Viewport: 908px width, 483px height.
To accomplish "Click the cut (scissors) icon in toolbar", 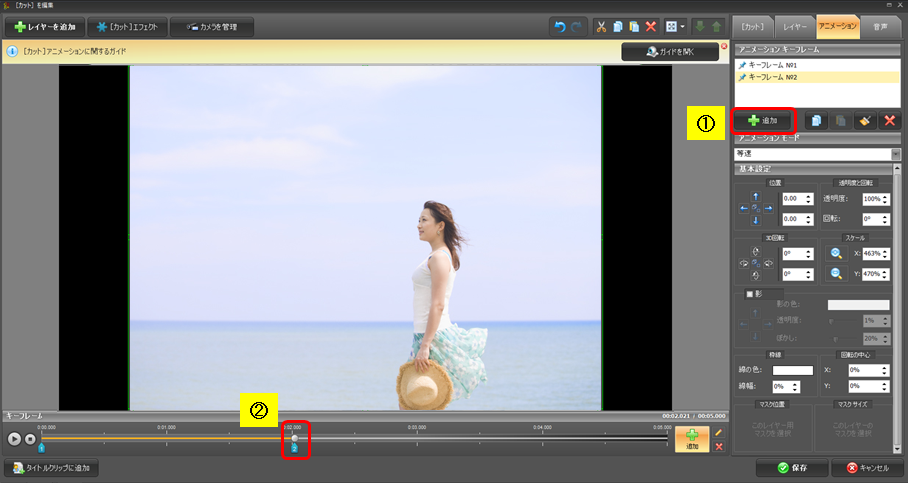I will 602,27.
